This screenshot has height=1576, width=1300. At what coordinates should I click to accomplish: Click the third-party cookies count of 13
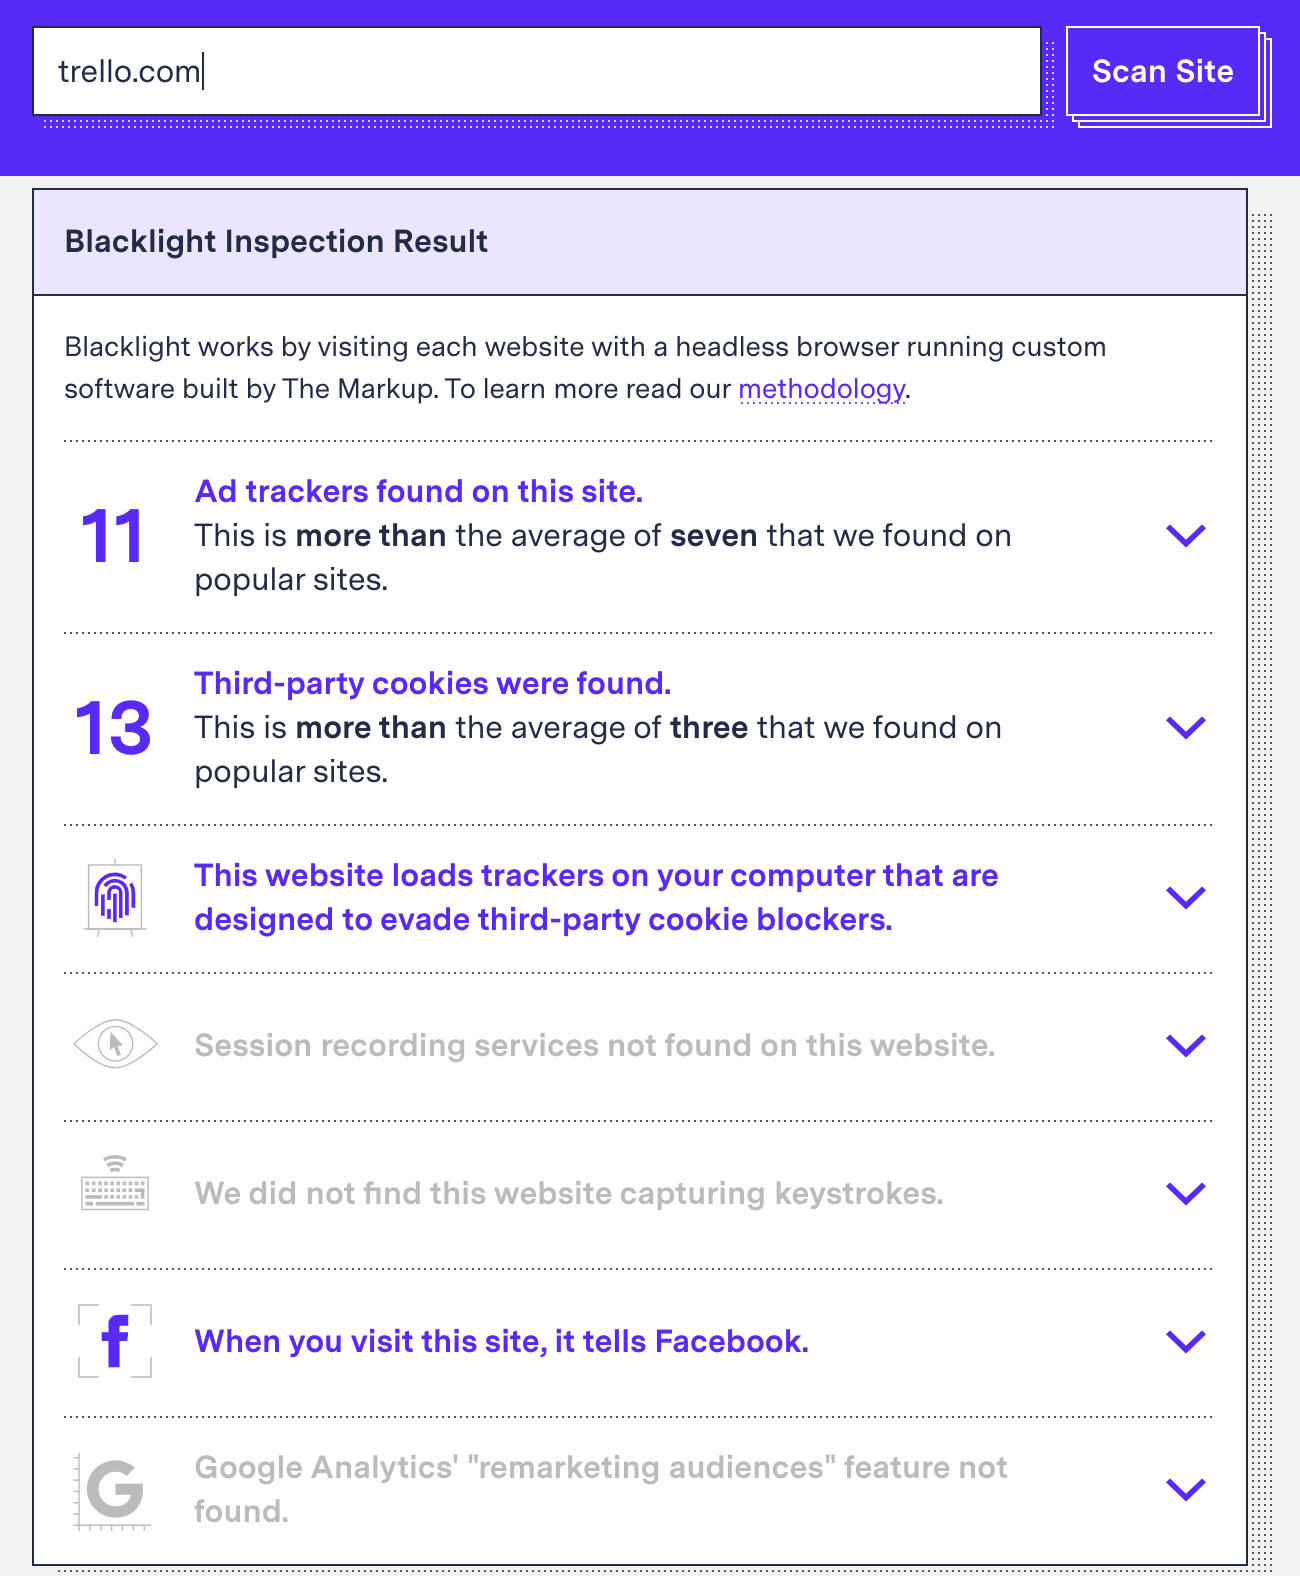[x=111, y=729]
